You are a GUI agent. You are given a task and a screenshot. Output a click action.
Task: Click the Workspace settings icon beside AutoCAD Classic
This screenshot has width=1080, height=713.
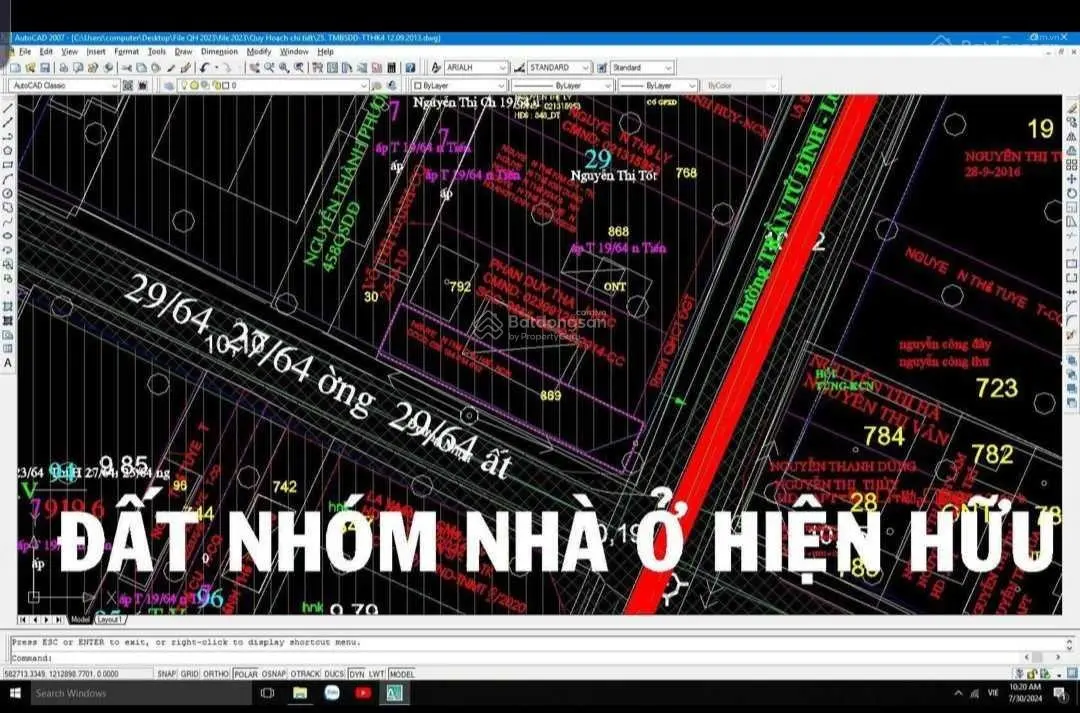(x=128, y=85)
